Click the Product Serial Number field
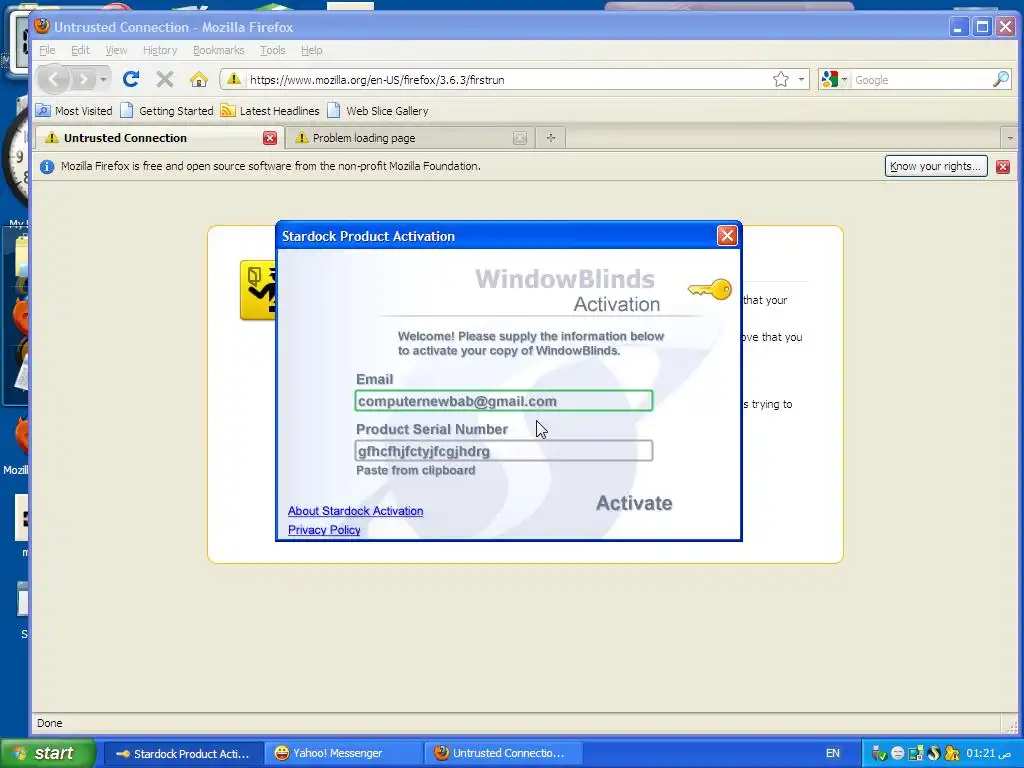Screen dimensions: 1024x768 click(504, 451)
